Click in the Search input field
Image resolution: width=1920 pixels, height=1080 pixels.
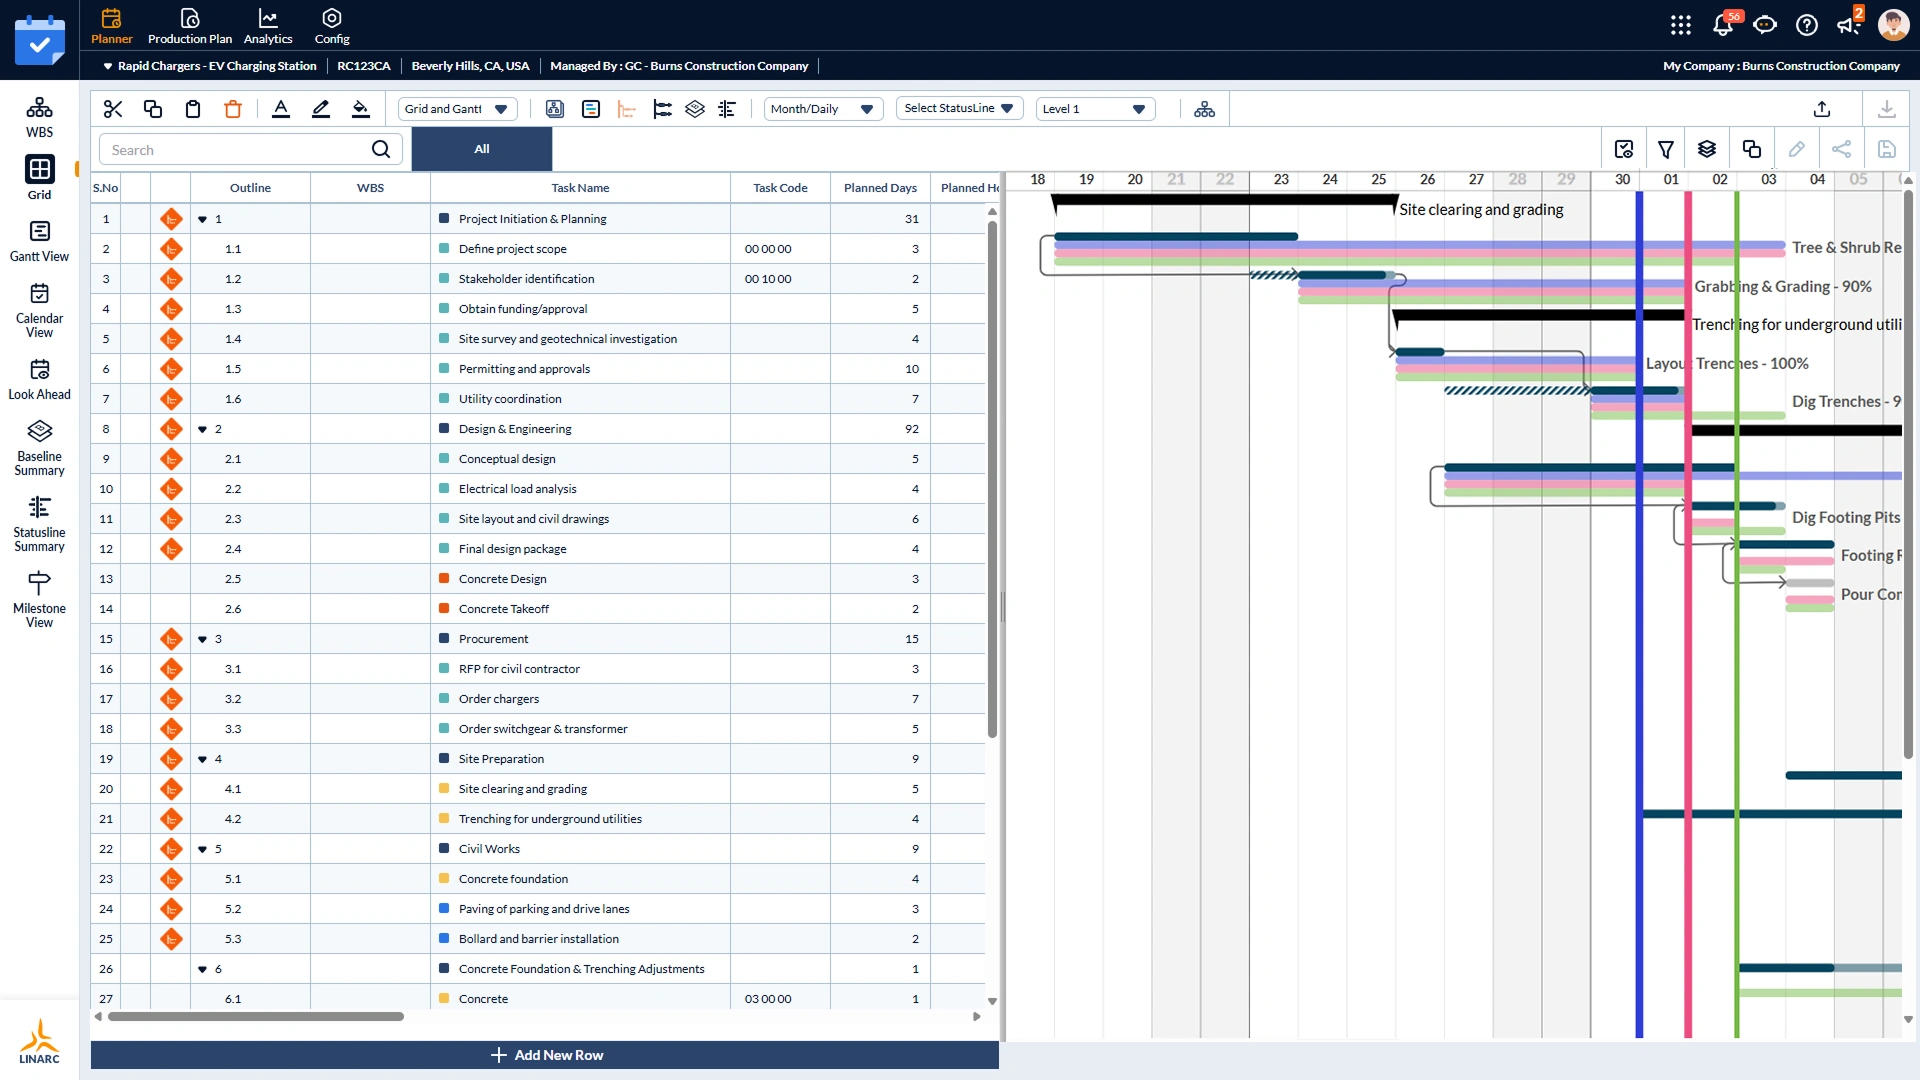tap(237, 150)
